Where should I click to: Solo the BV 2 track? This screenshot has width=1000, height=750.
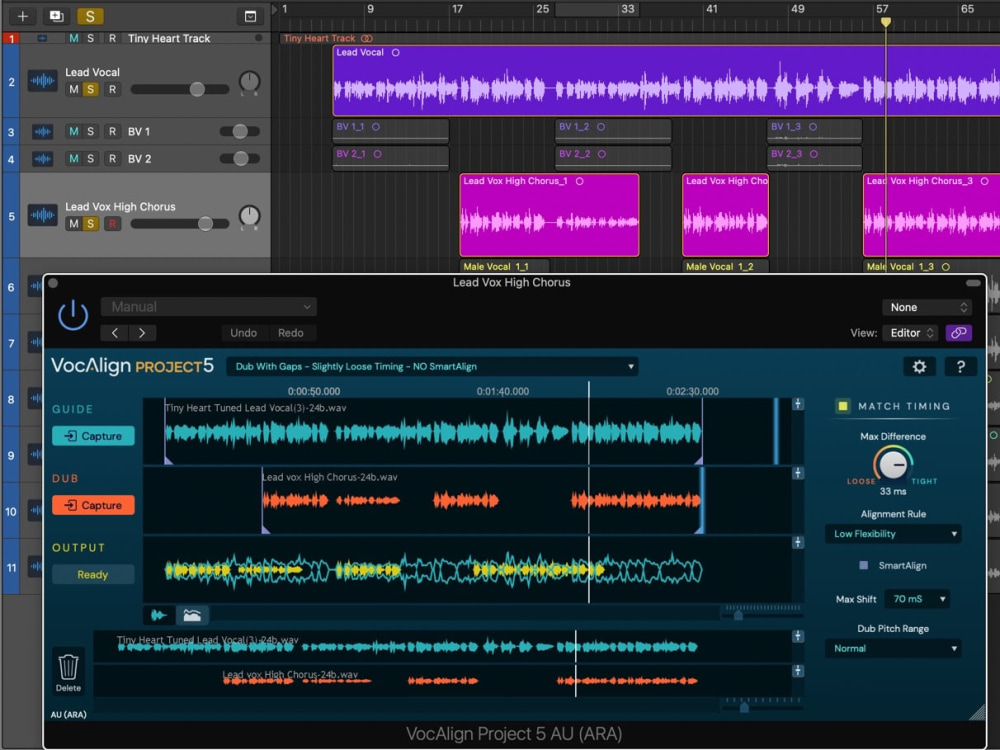91,159
